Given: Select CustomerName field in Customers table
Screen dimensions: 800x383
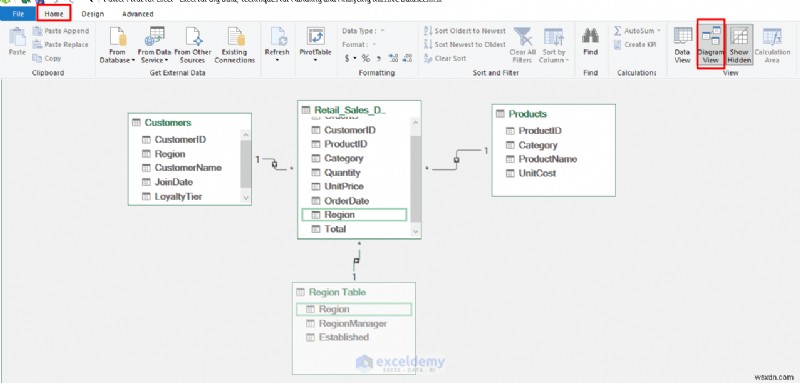Looking at the screenshot, I should [188, 167].
